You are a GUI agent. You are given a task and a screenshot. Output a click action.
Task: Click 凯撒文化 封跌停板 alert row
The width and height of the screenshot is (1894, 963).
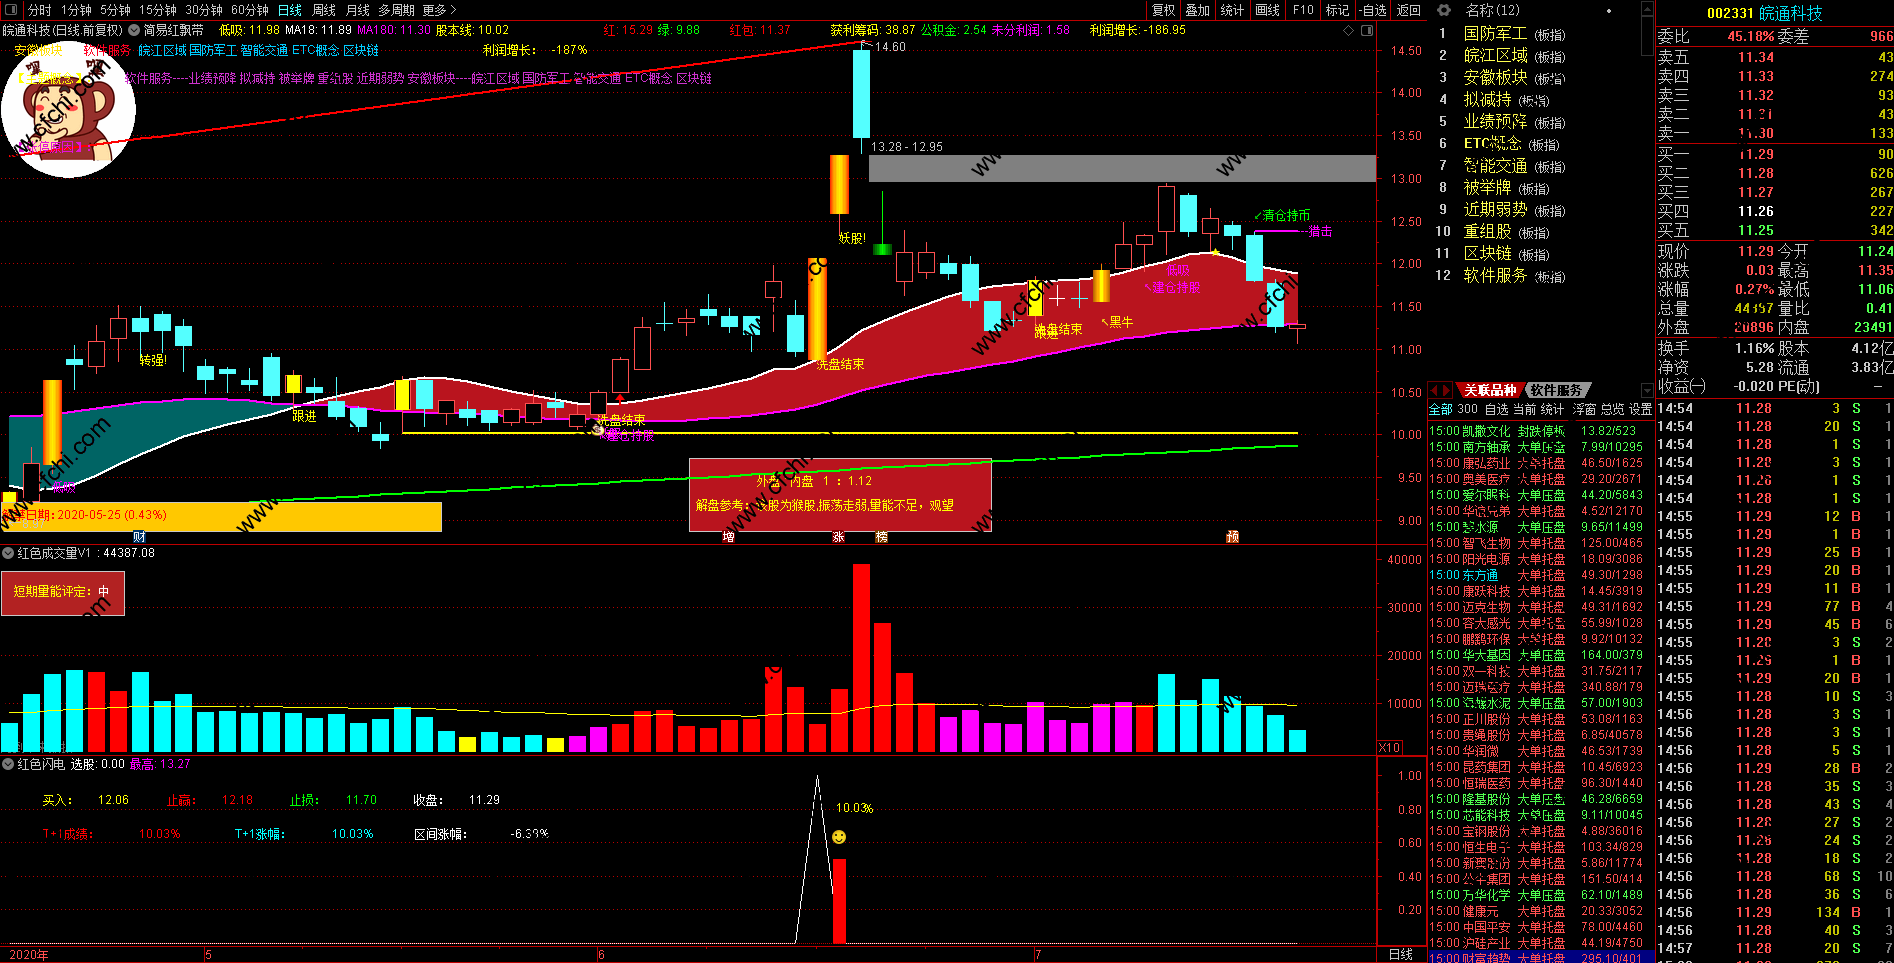point(1541,431)
